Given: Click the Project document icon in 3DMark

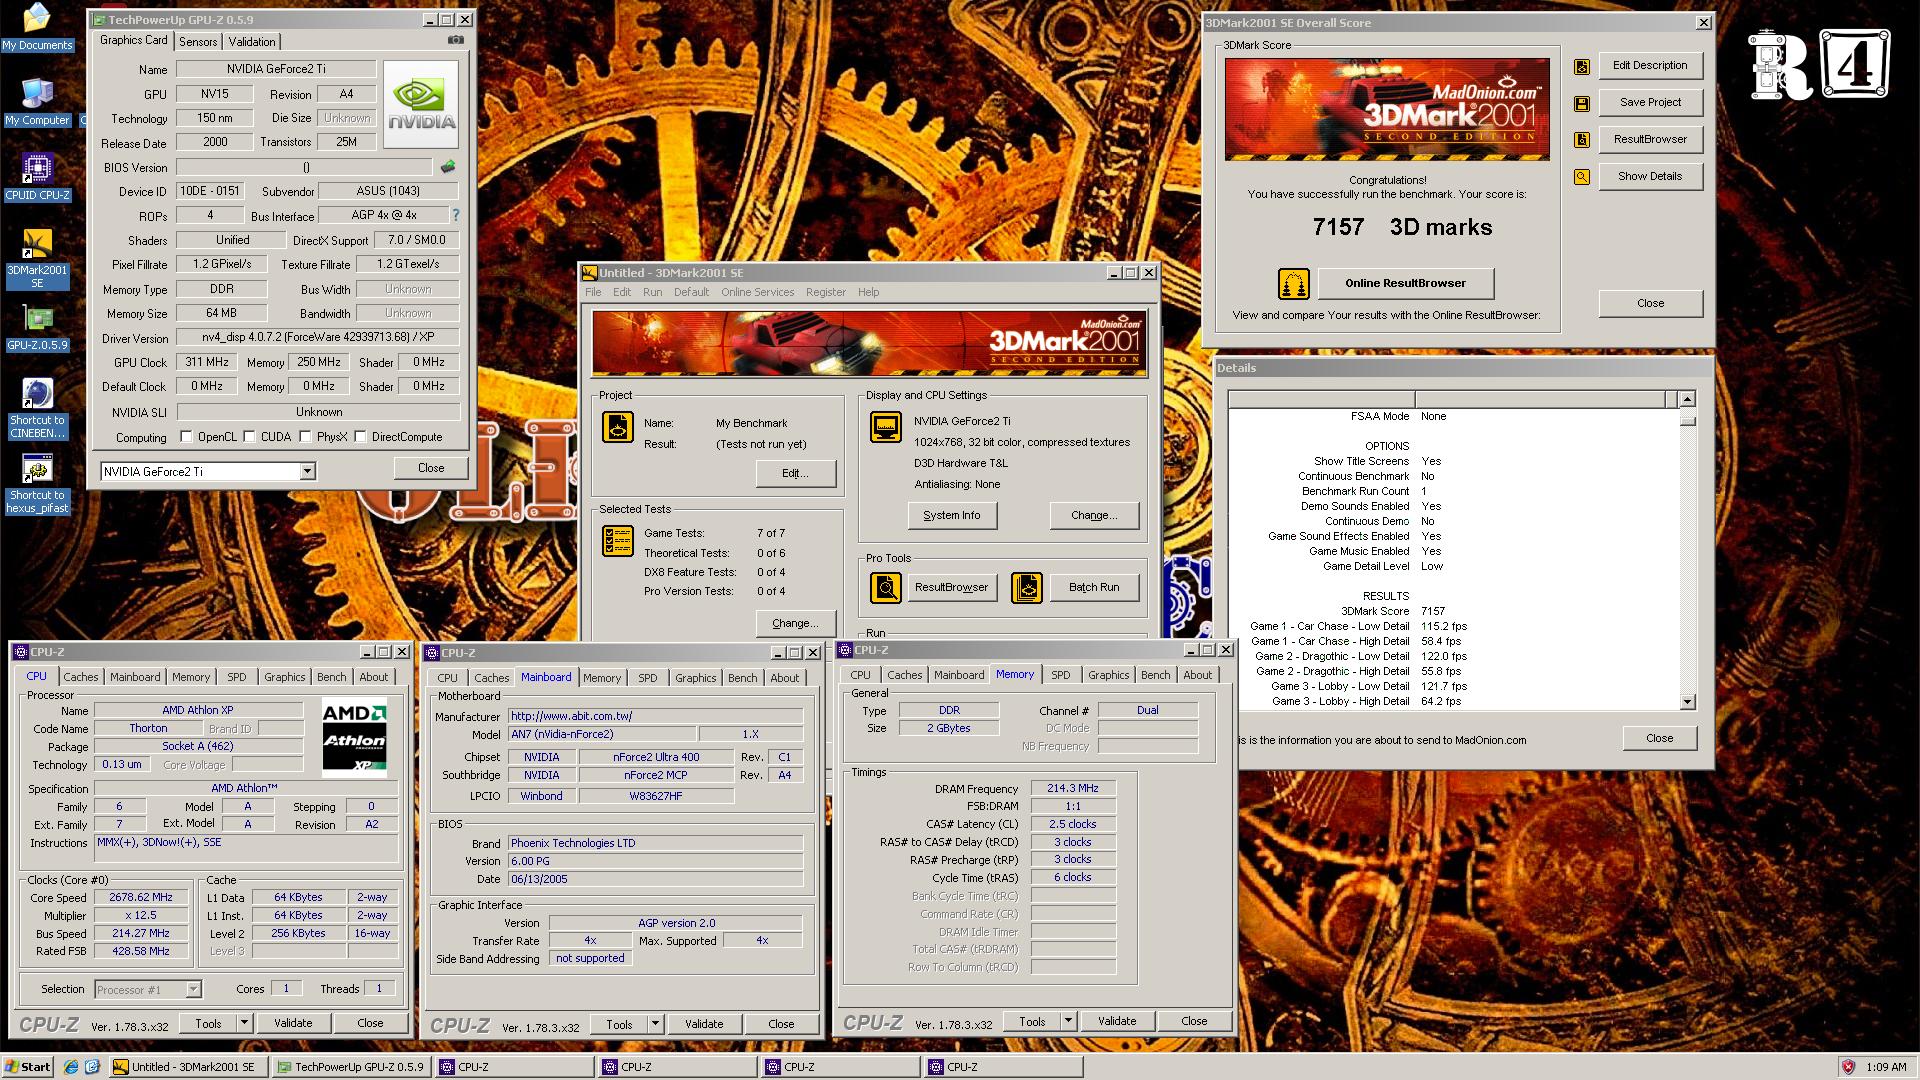Looking at the screenshot, I should click(x=618, y=427).
